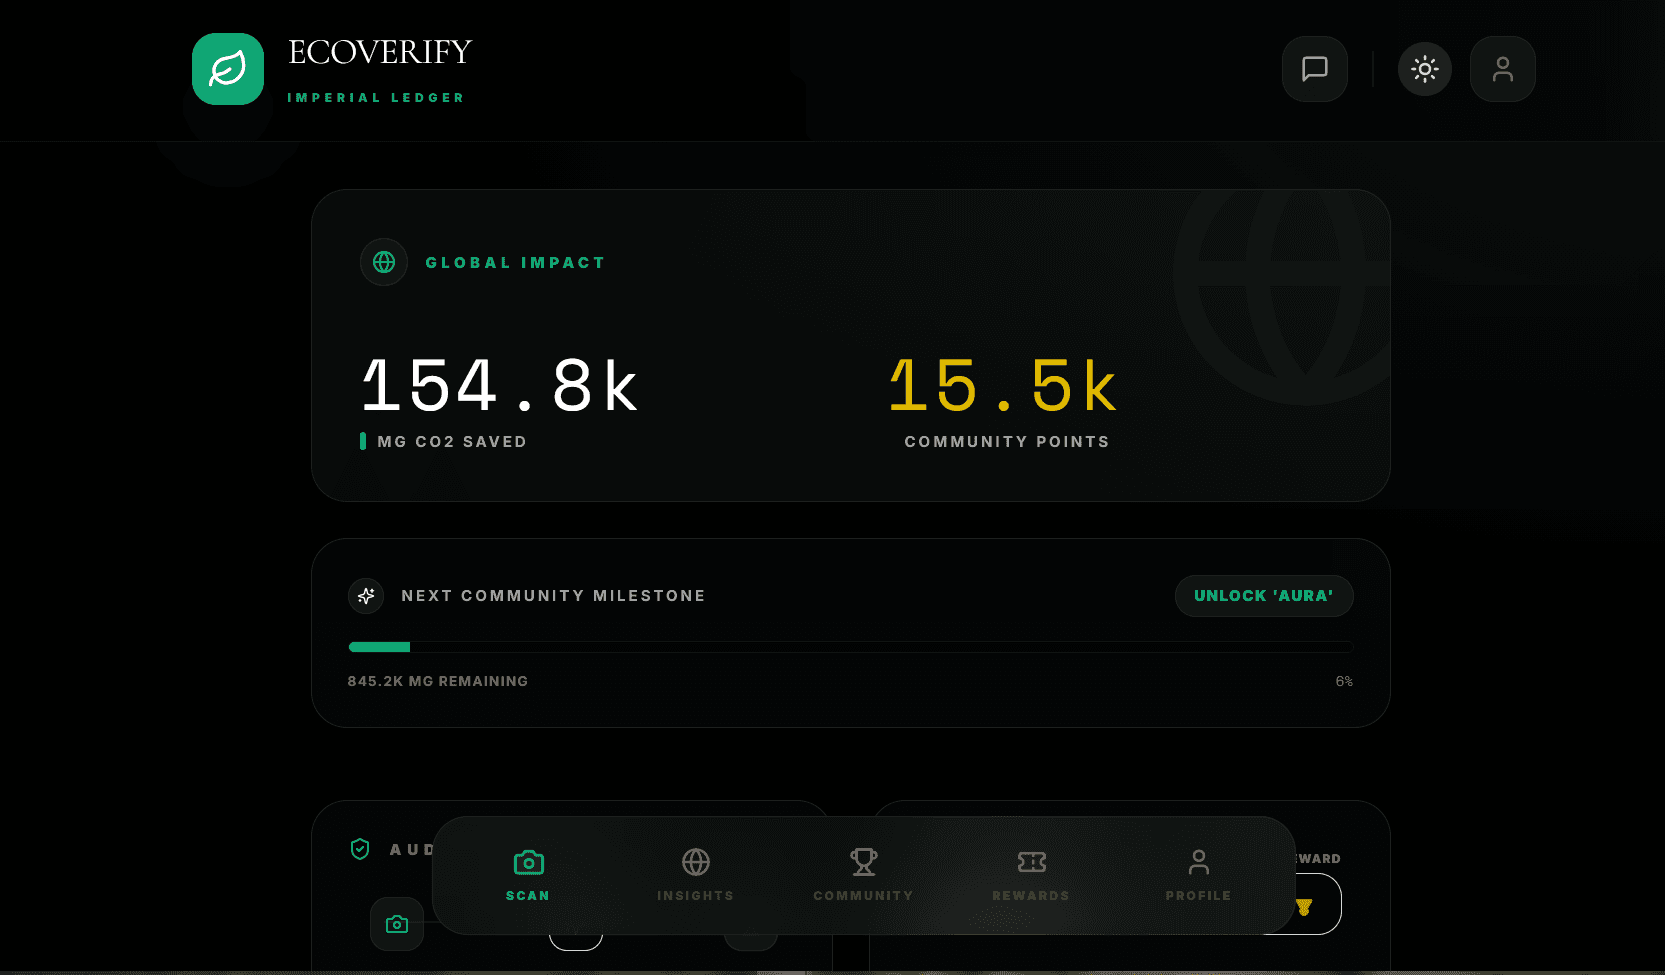The height and width of the screenshot is (975, 1665).
Task: Switch to the Insights tab
Action: (x=696, y=875)
